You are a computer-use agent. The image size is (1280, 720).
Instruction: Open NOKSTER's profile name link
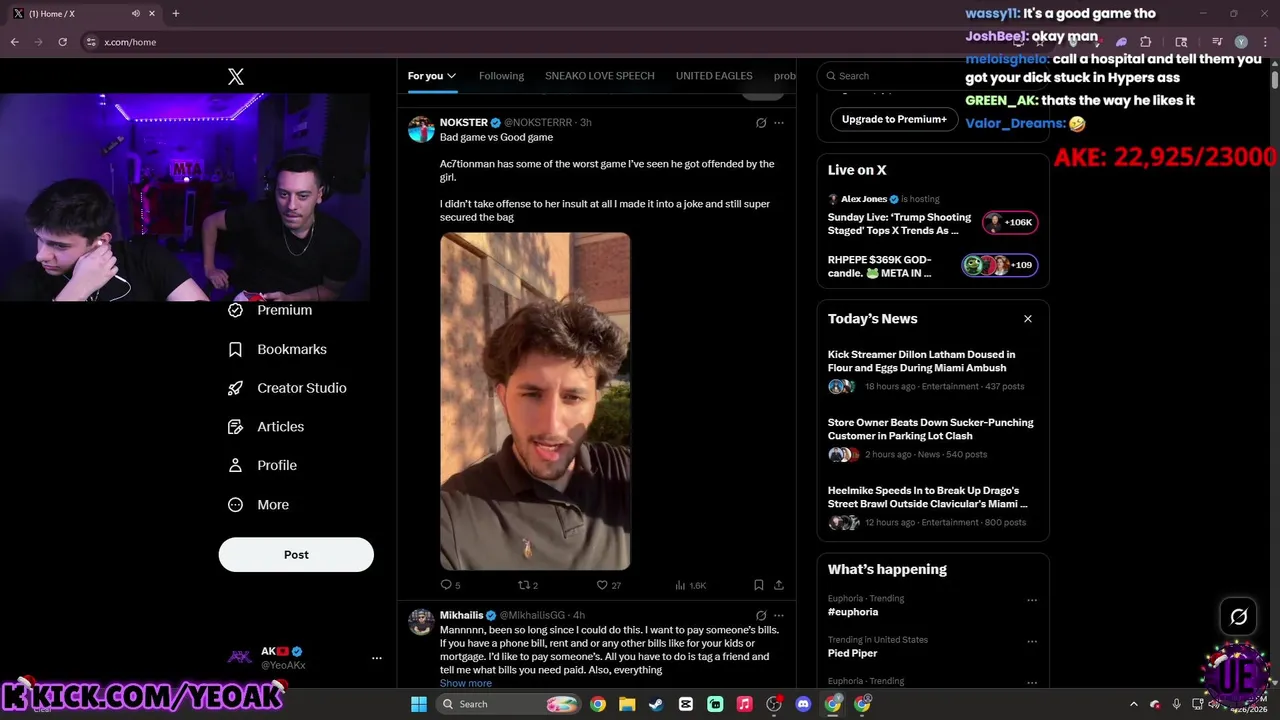coord(464,123)
